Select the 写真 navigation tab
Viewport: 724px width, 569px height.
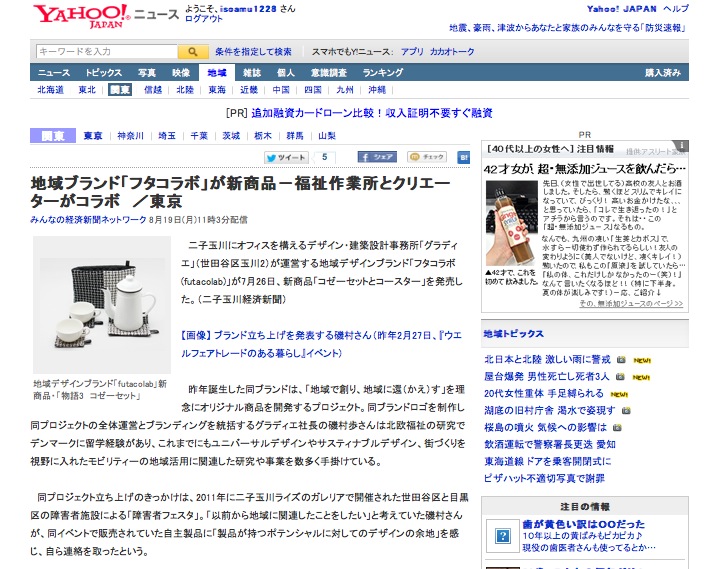click(147, 73)
